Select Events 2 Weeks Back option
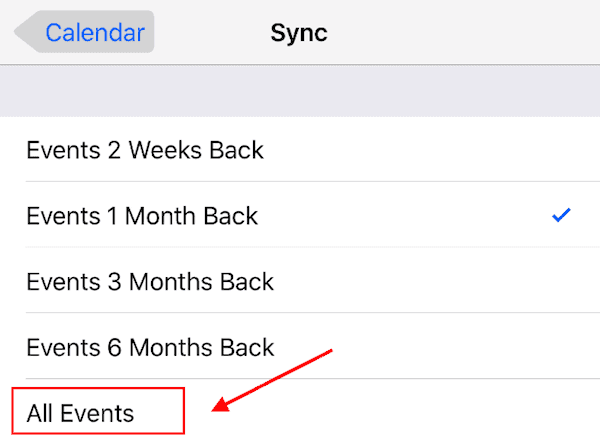 (300, 150)
